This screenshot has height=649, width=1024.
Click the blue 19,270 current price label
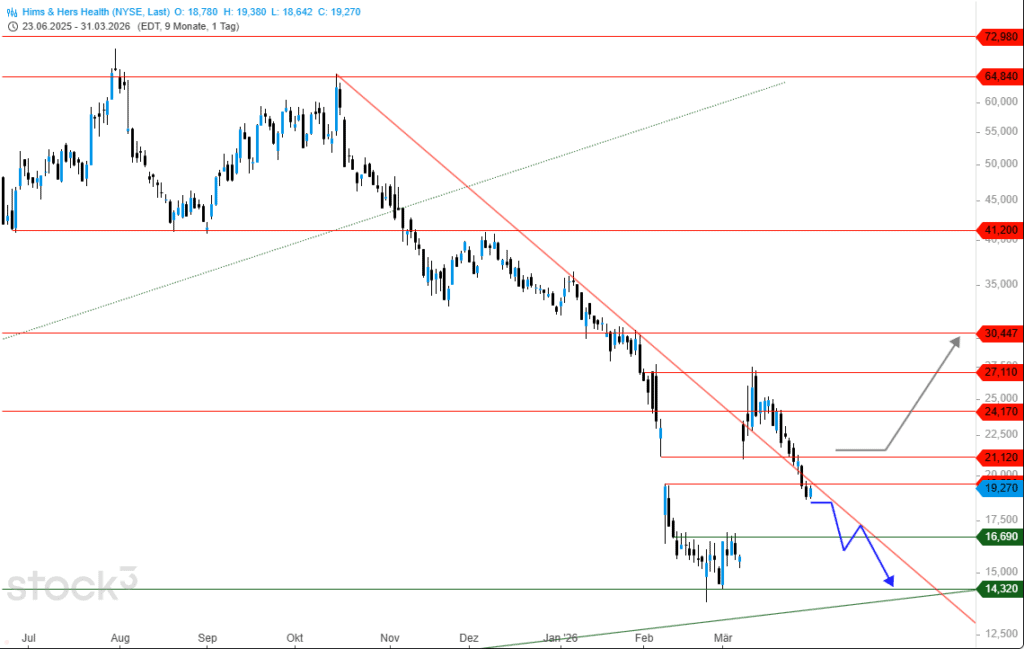pos(999,488)
